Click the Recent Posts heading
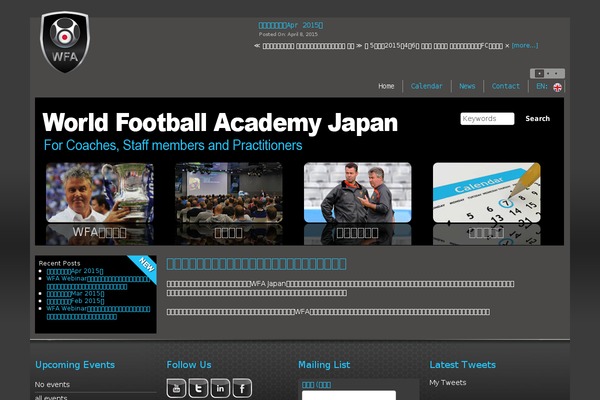The image size is (600, 400). click(x=59, y=263)
